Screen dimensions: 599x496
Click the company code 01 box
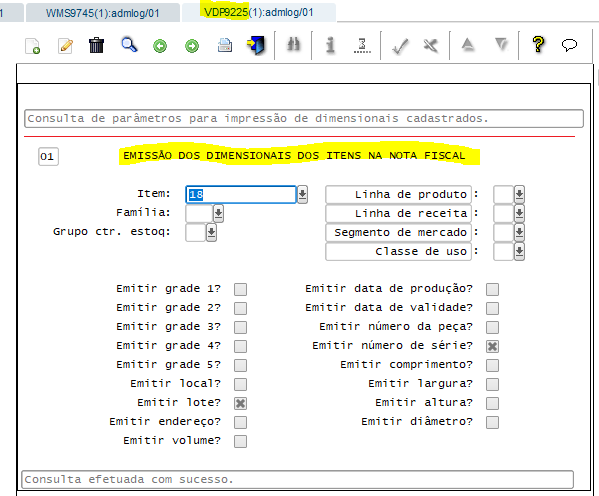point(48,157)
